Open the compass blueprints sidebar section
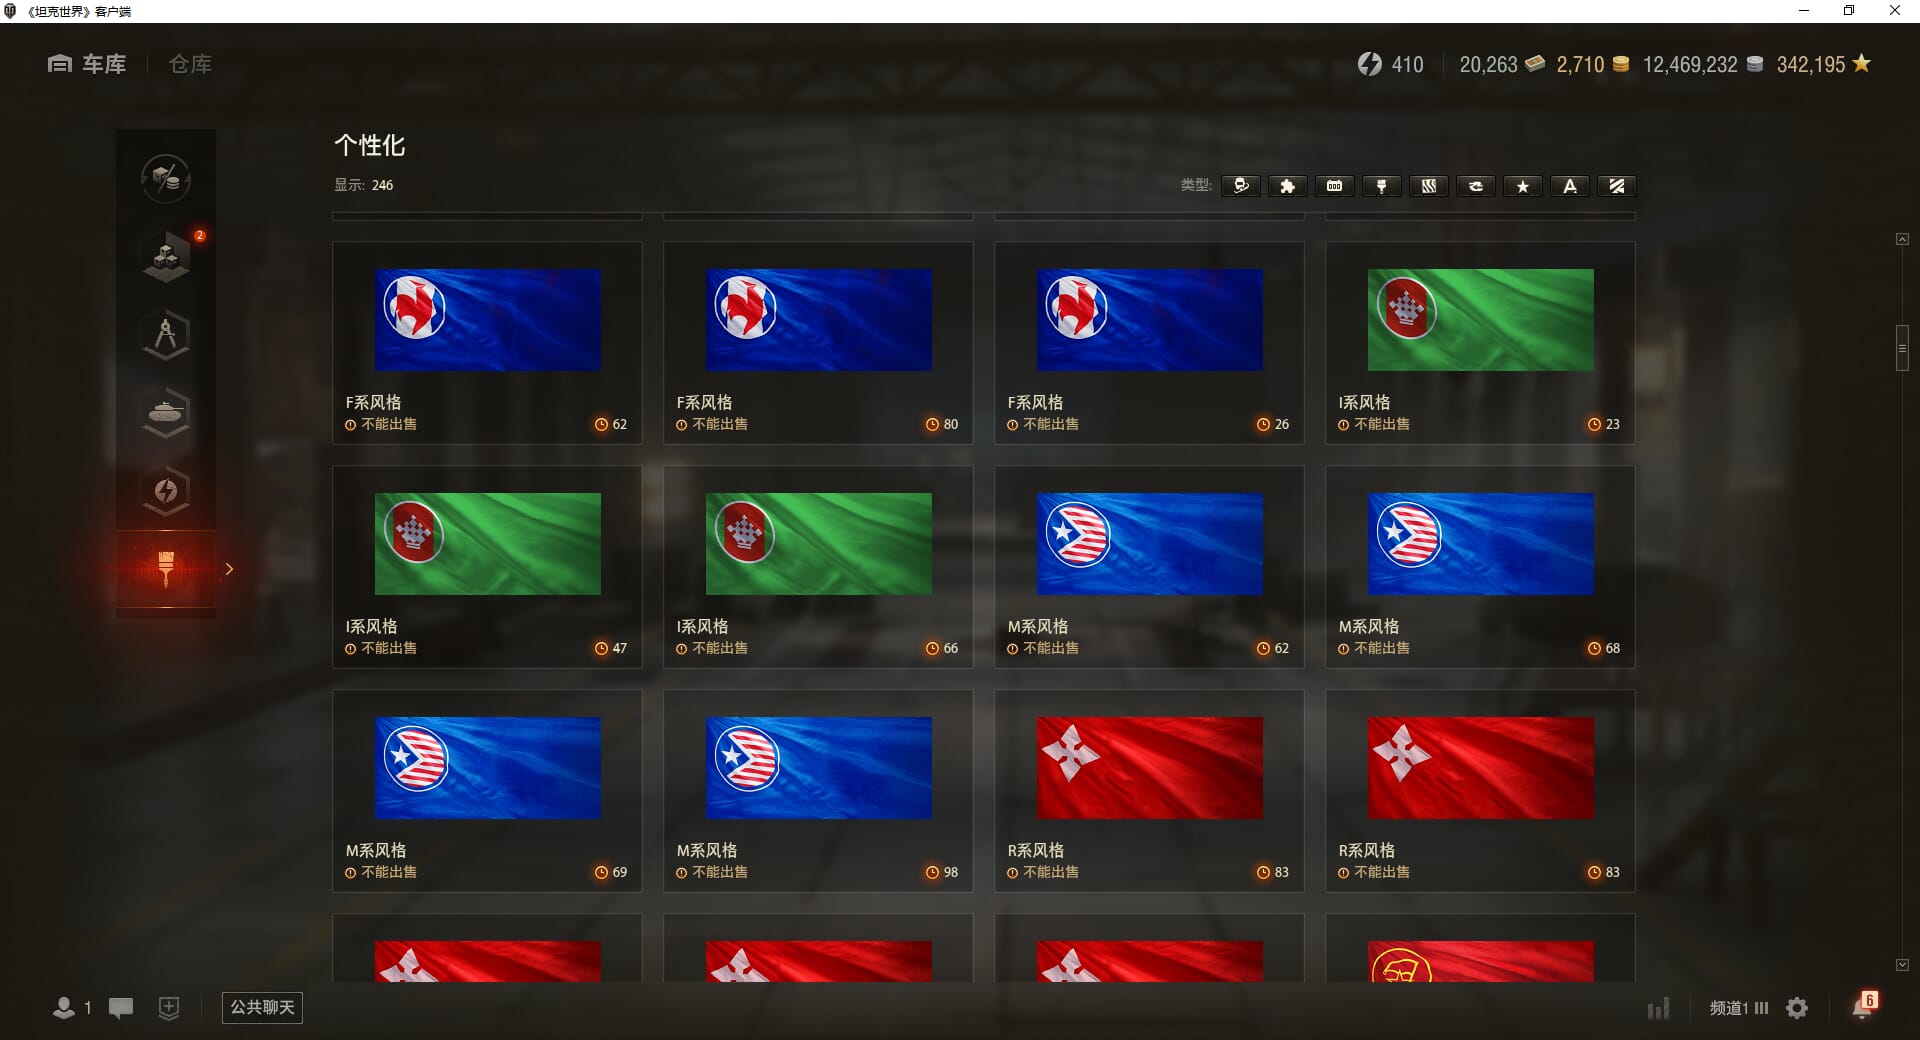1920x1040 pixels. [x=166, y=334]
